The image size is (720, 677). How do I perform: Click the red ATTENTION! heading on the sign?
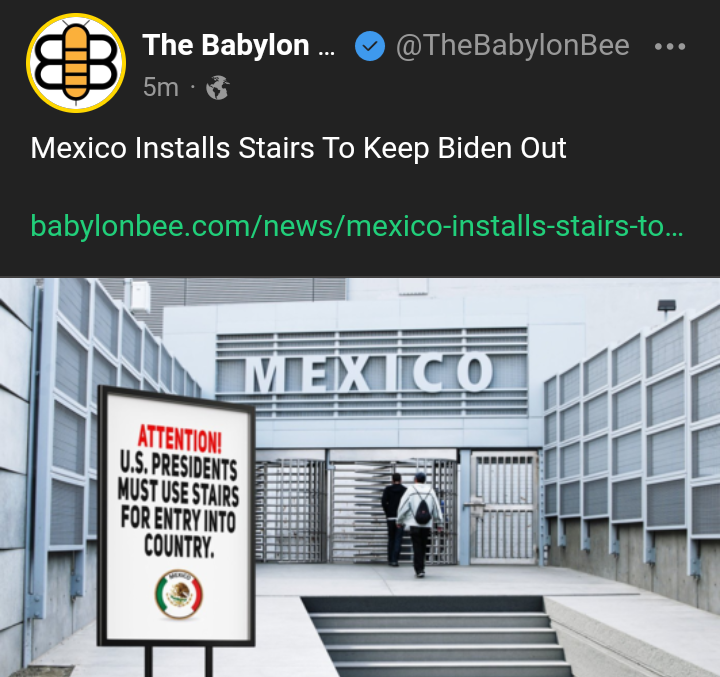(180, 439)
